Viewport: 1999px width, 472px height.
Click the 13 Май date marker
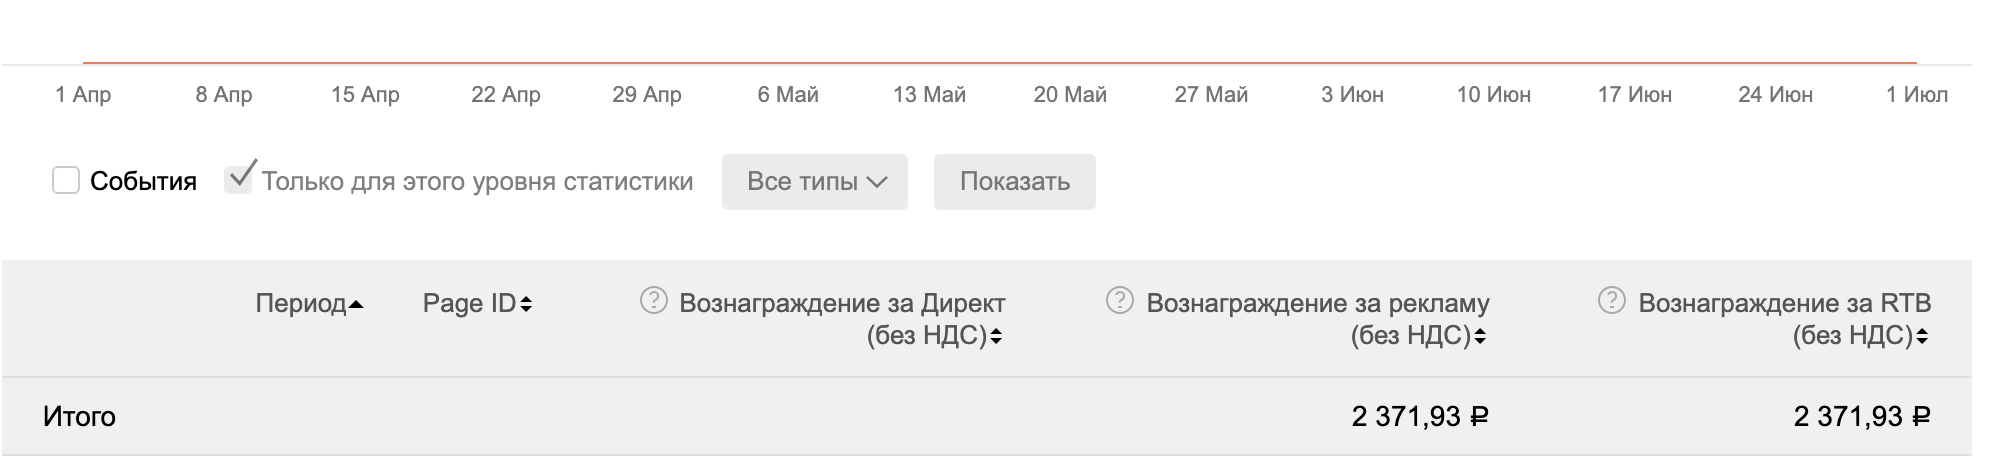pyautogui.click(x=929, y=95)
